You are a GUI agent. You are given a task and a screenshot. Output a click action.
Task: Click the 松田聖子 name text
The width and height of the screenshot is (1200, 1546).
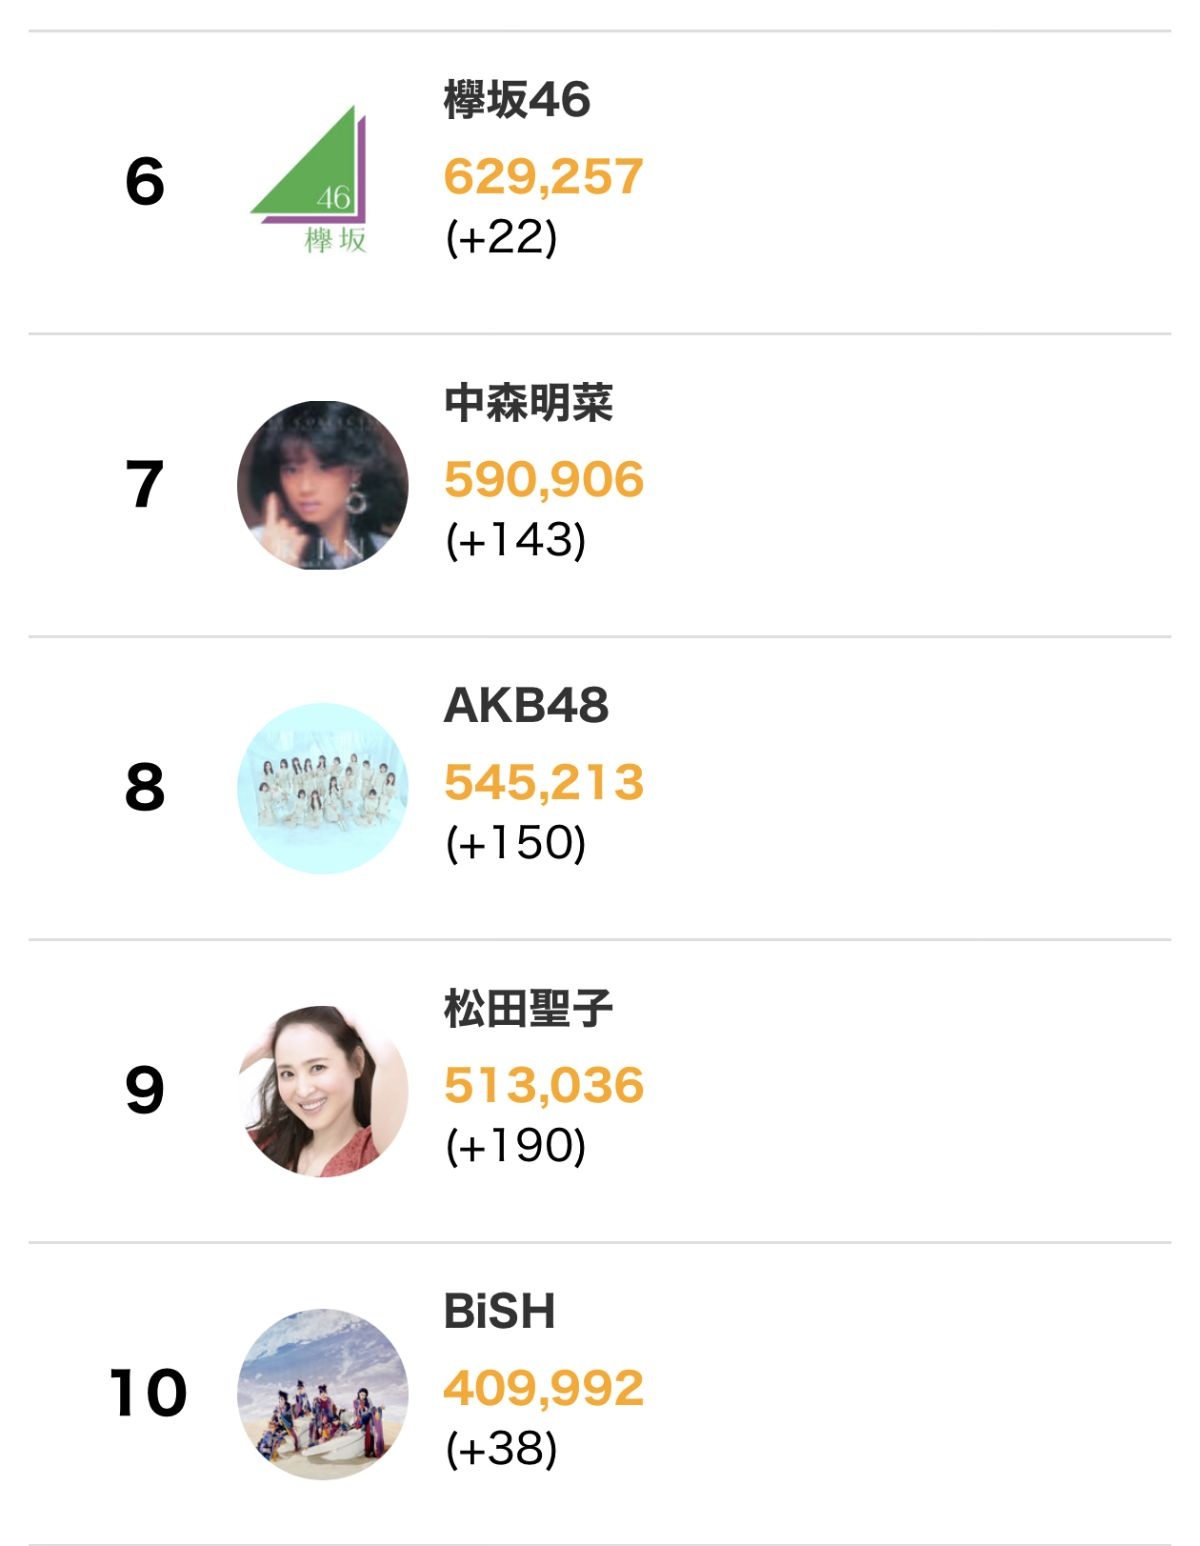528,1008
